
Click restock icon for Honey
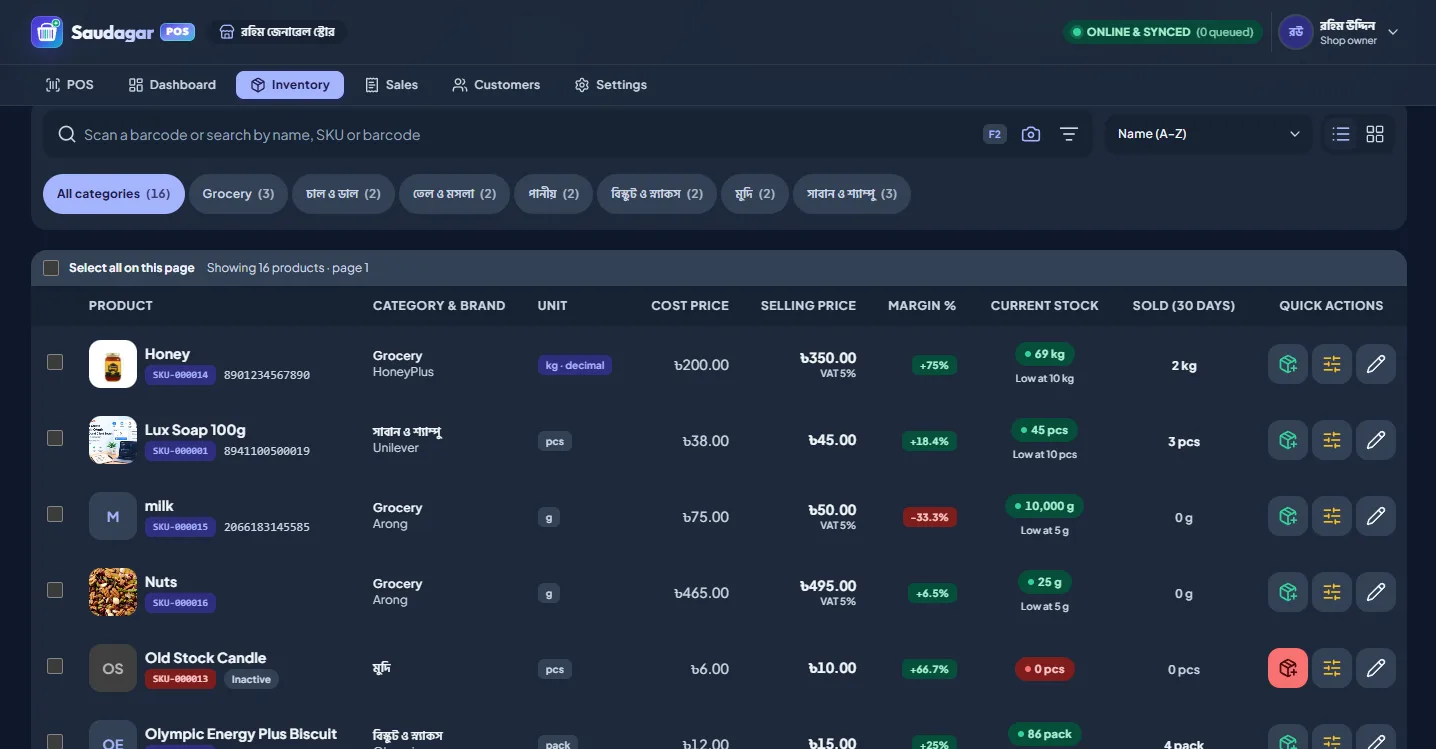1288,364
